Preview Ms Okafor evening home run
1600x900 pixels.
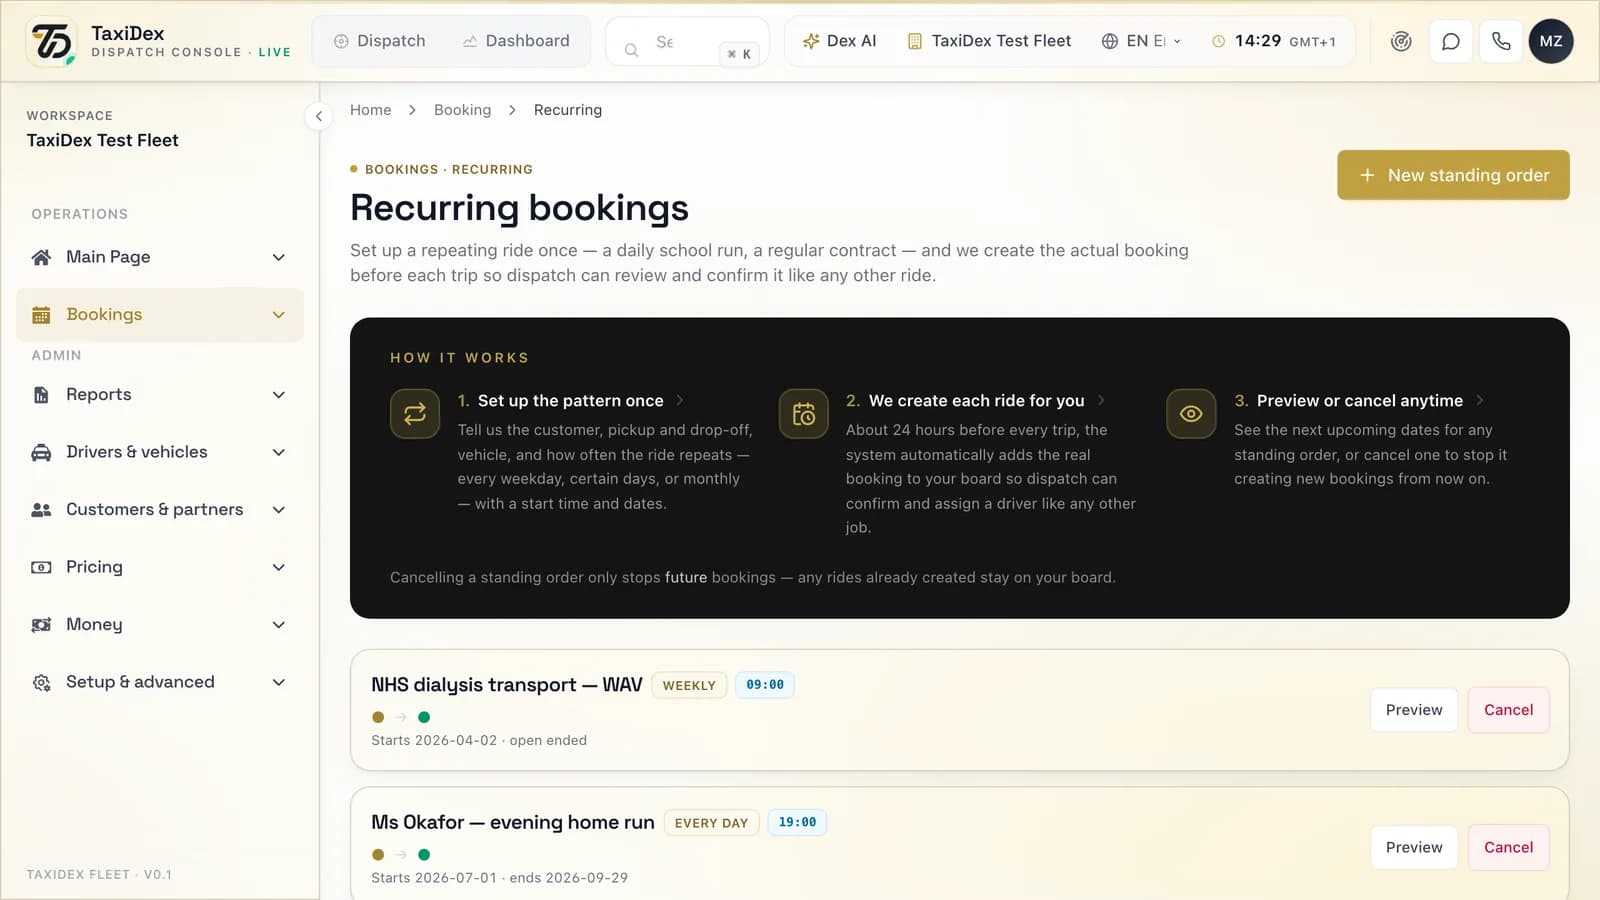point(1414,848)
